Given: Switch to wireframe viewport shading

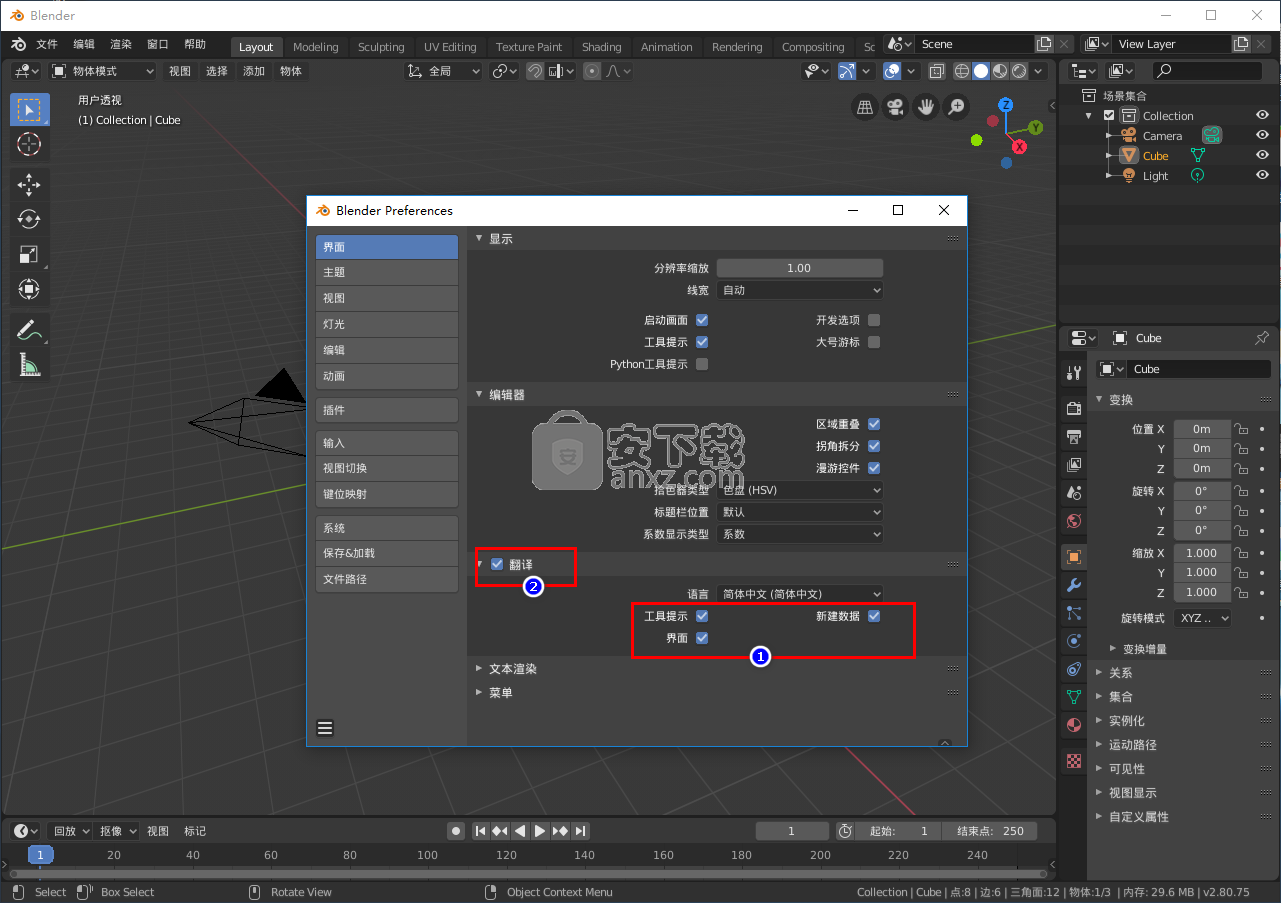Looking at the screenshot, I should click(962, 71).
